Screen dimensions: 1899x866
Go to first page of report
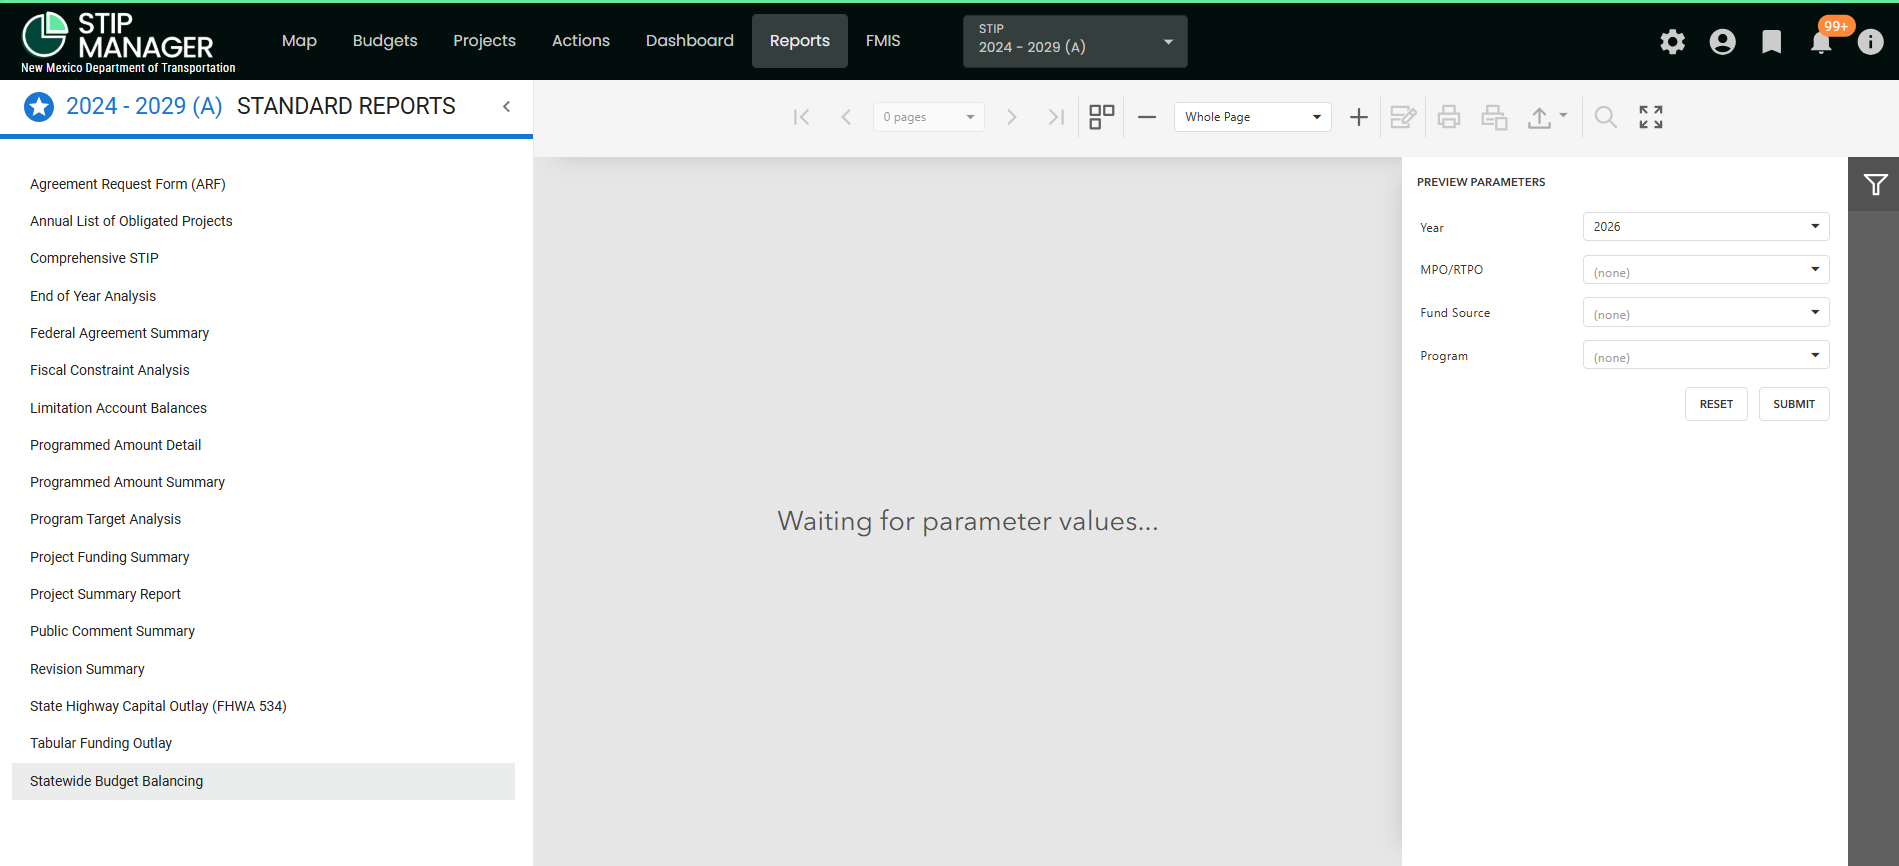(x=801, y=117)
